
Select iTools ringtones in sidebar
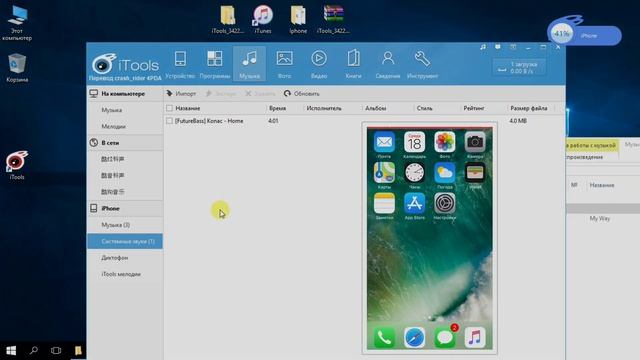tap(121, 274)
